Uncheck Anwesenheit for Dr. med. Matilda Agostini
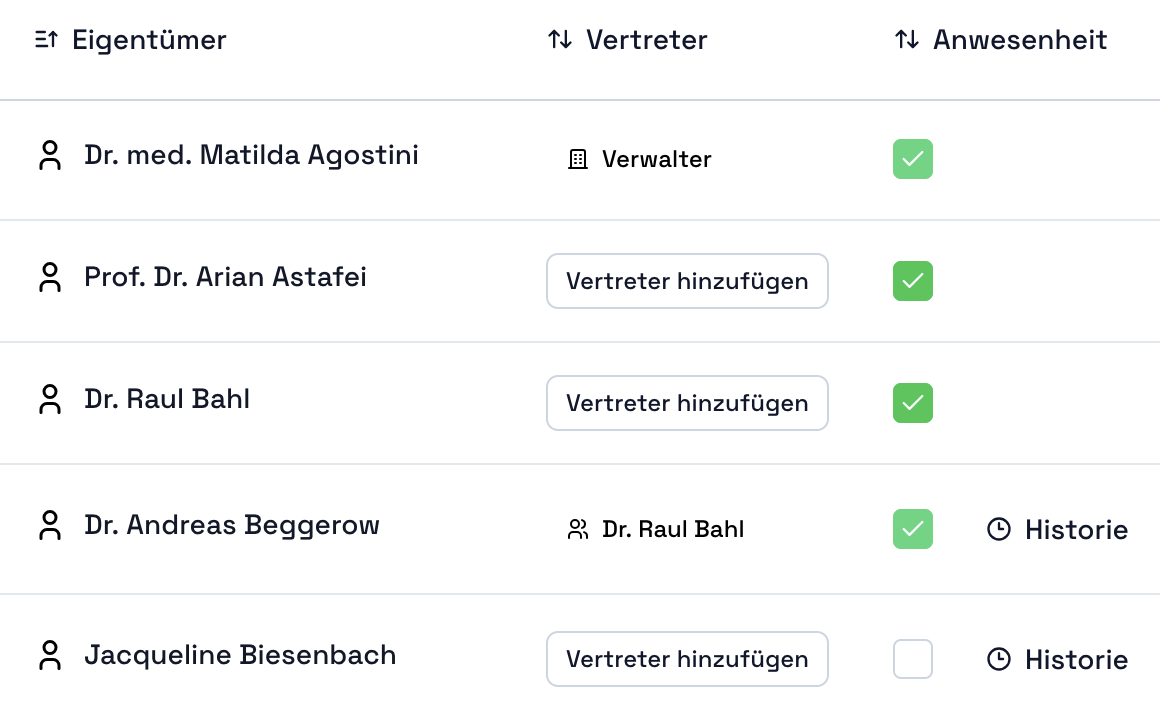Viewport: 1160px width, 720px height. pos(912,159)
